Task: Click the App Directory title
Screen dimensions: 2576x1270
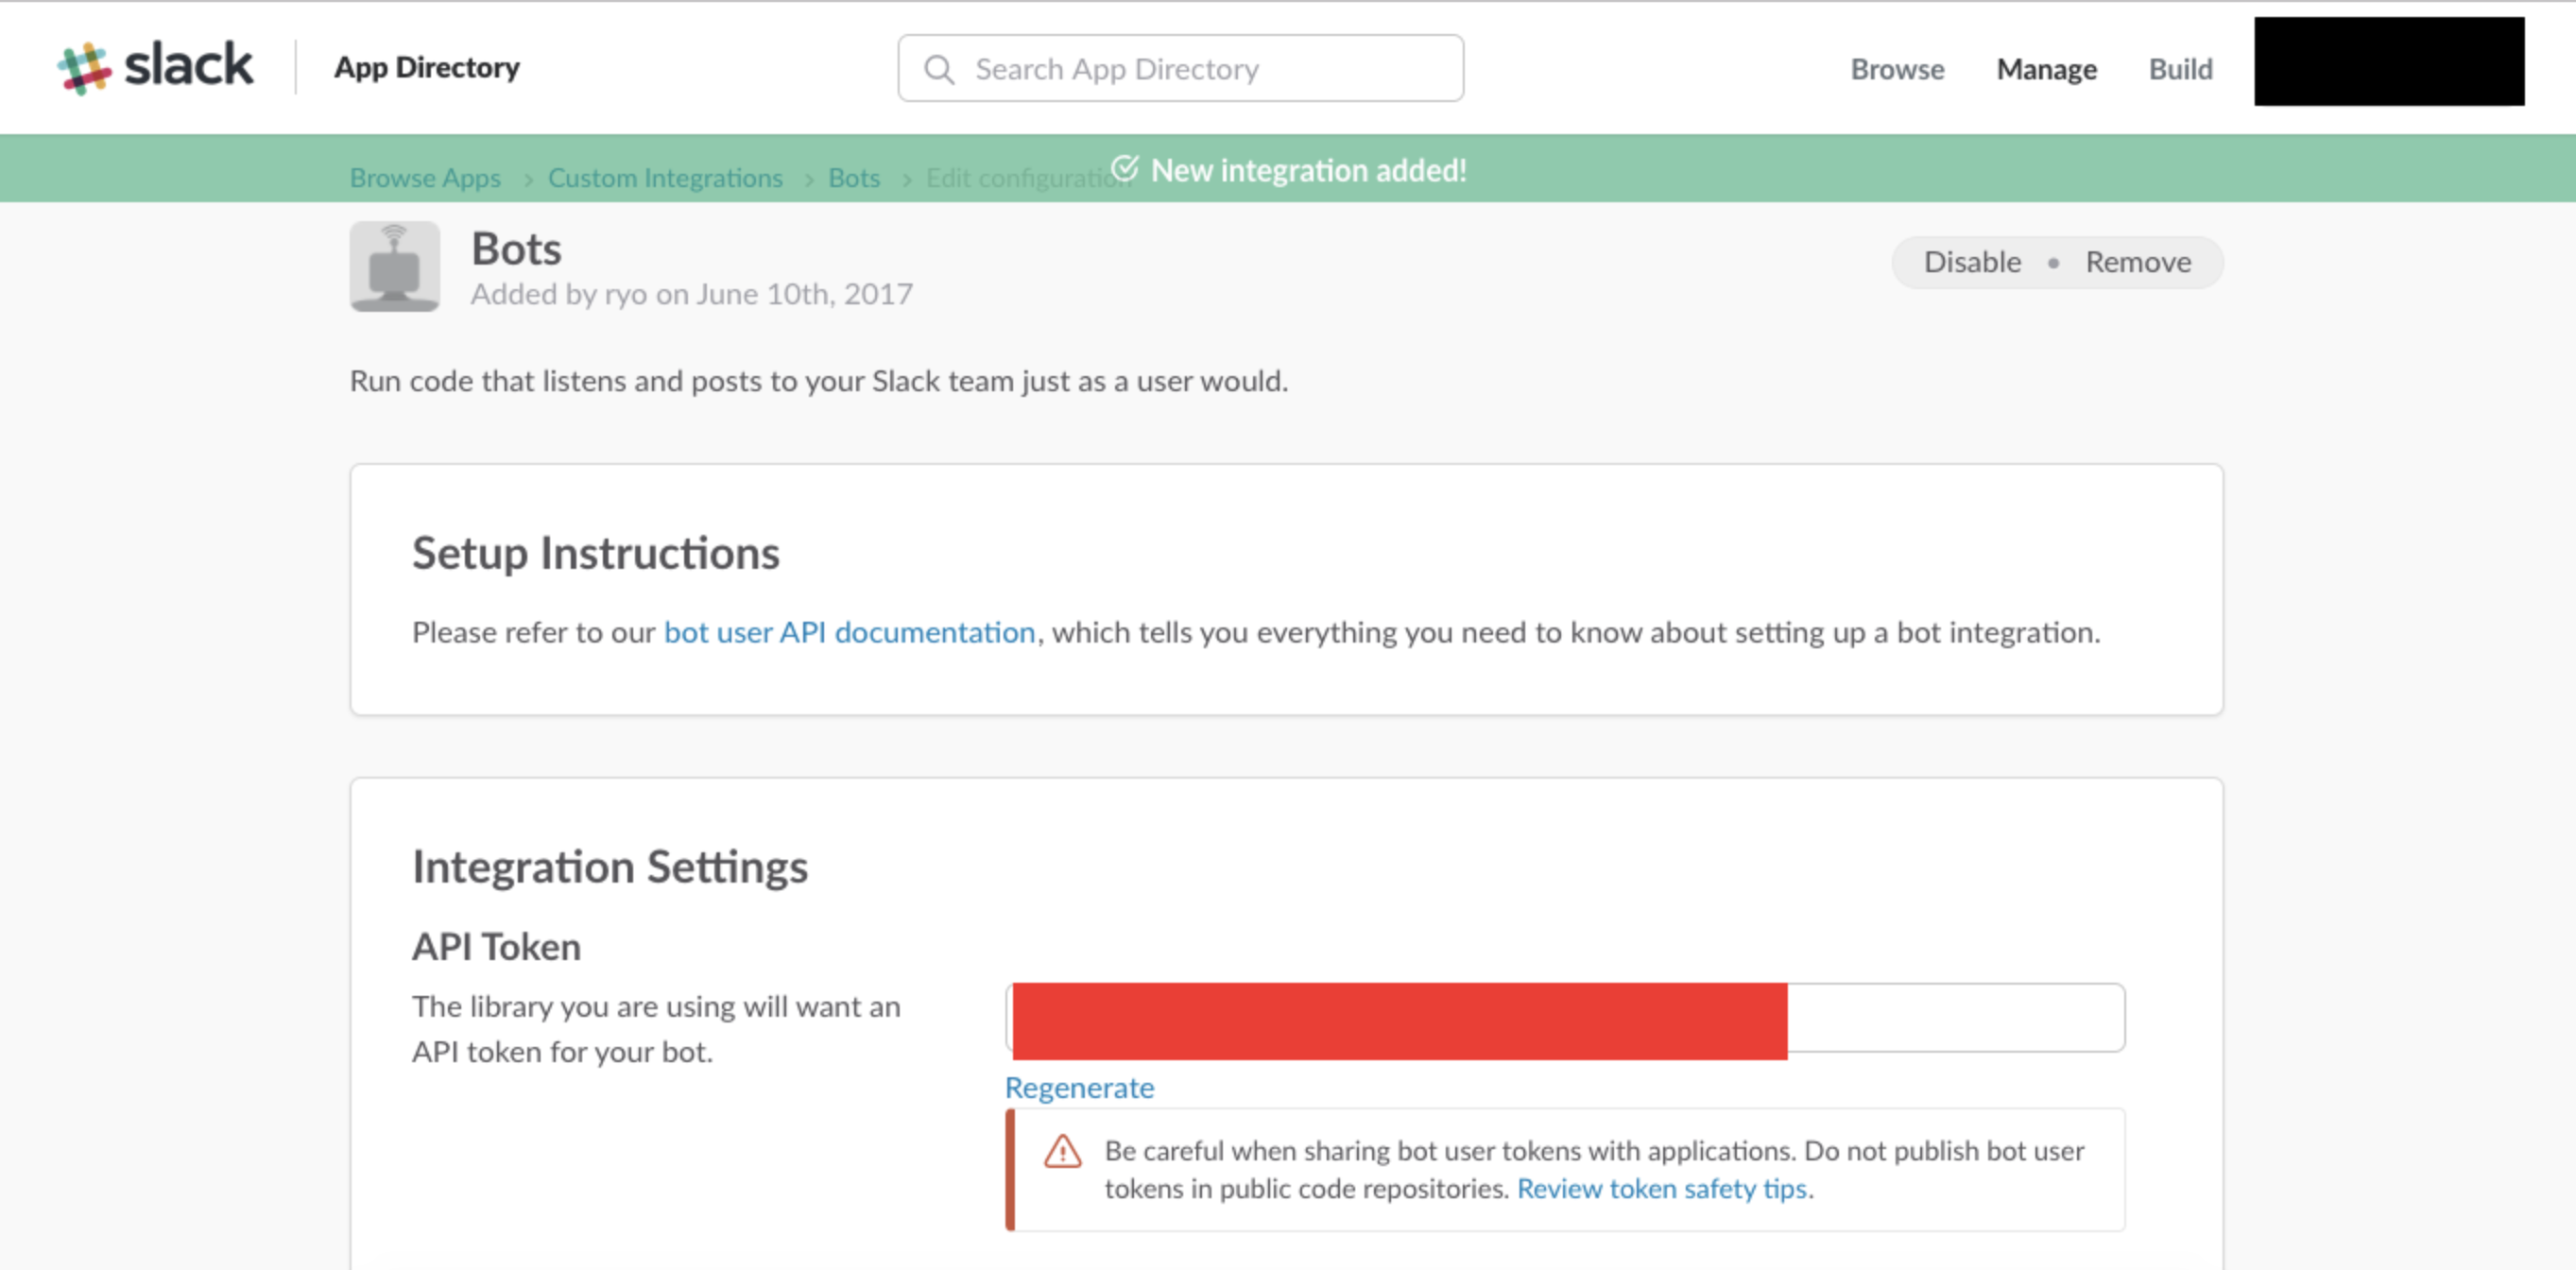Action: click(427, 68)
